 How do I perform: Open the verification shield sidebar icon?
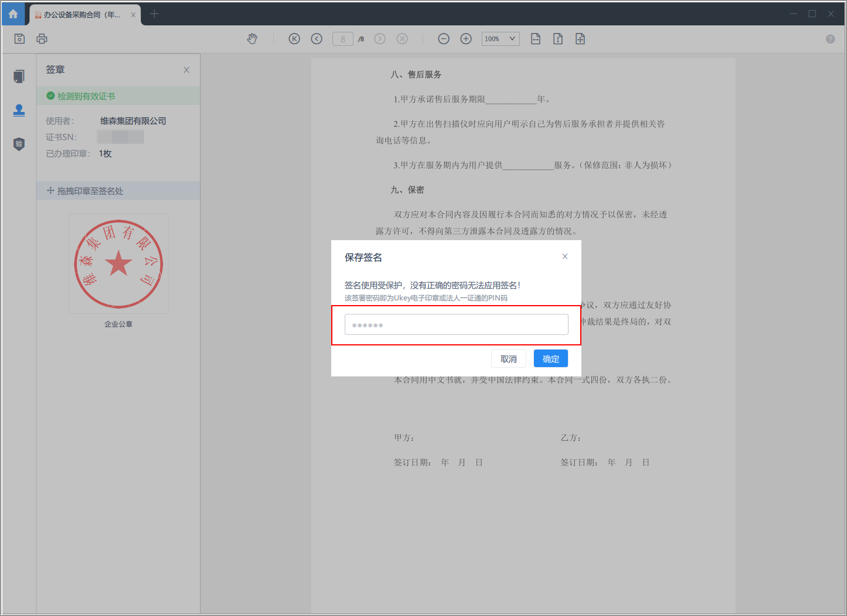(19, 144)
